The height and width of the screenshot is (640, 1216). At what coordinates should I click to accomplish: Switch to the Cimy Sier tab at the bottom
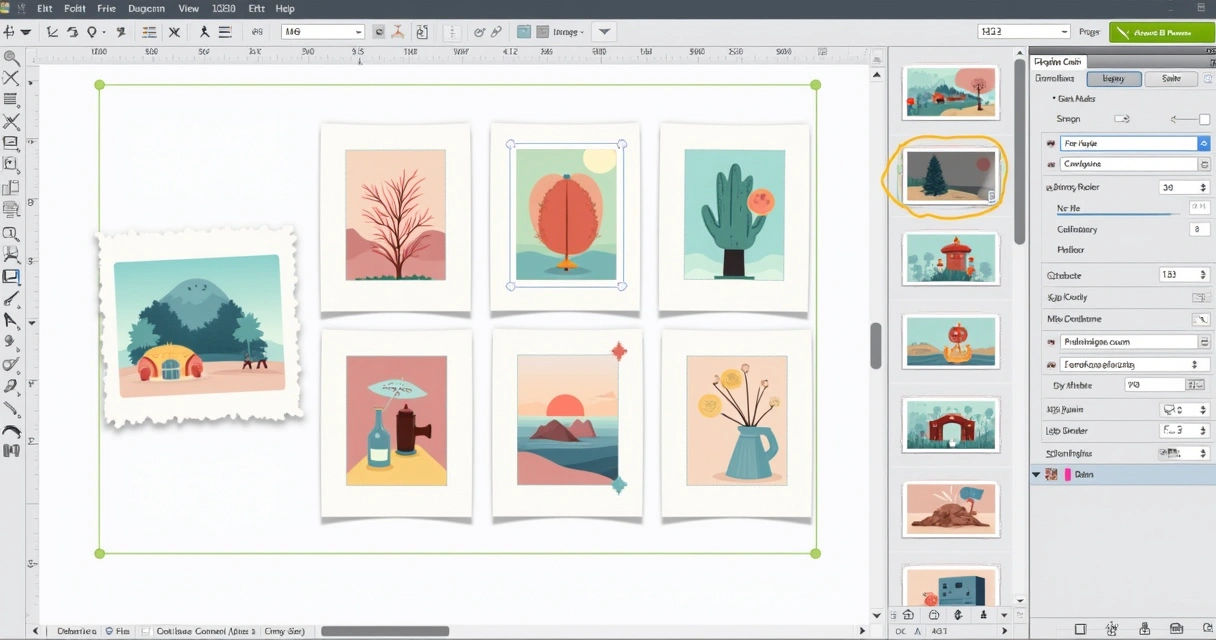point(285,632)
